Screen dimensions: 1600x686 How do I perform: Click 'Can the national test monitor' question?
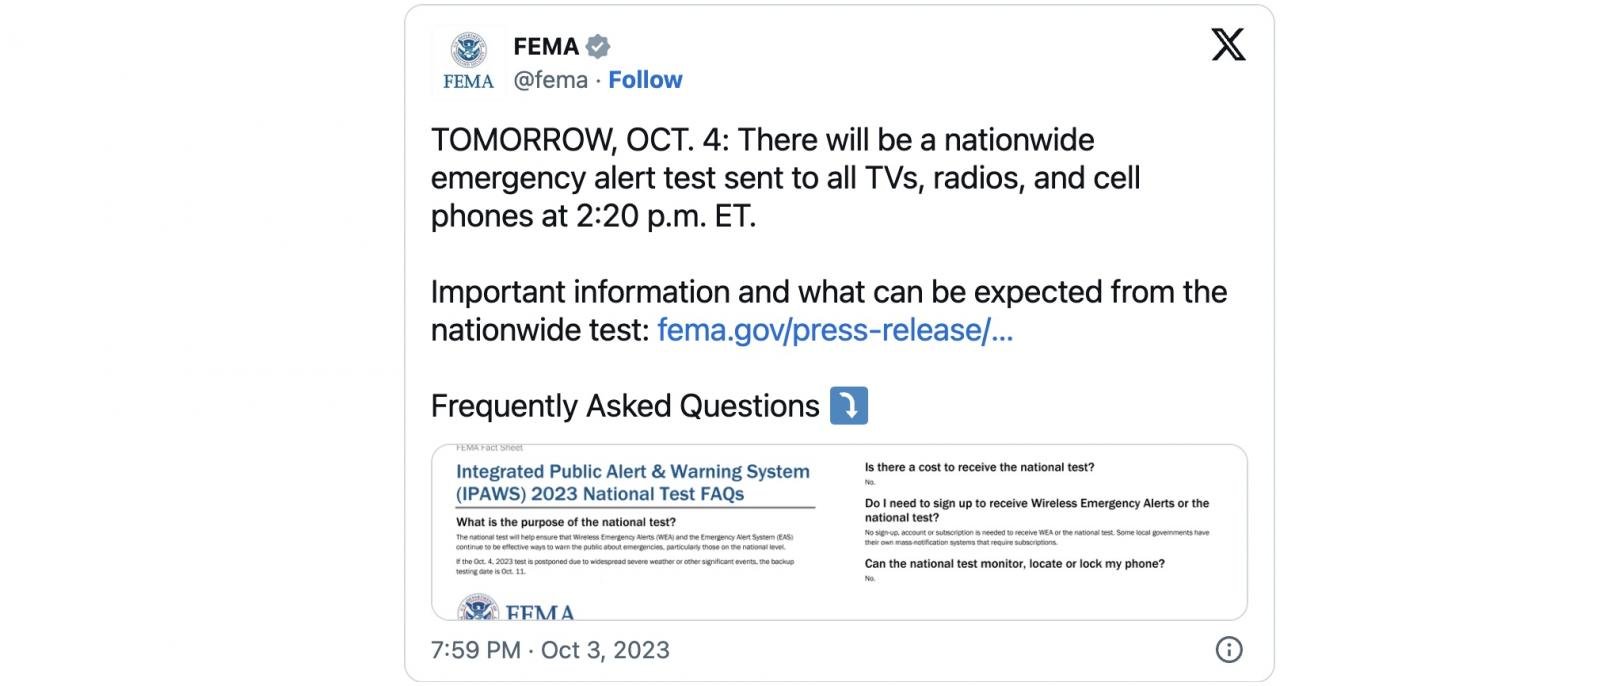pos(1014,564)
